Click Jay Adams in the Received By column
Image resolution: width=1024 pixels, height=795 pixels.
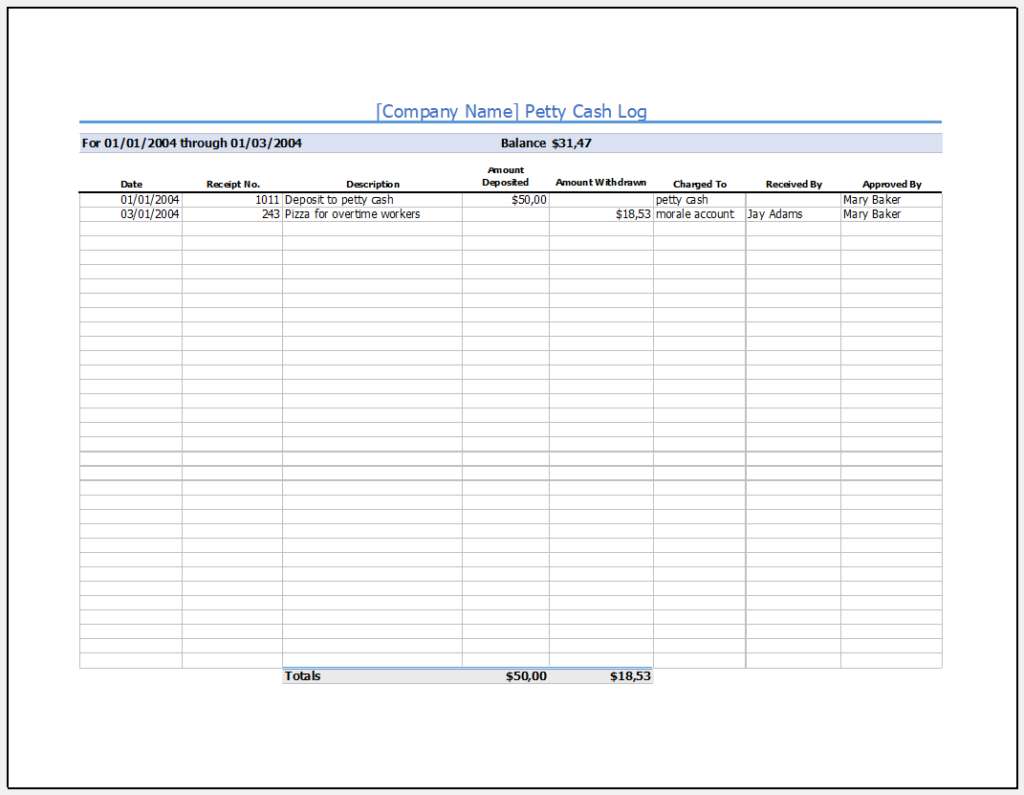pyautogui.click(x=774, y=214)
